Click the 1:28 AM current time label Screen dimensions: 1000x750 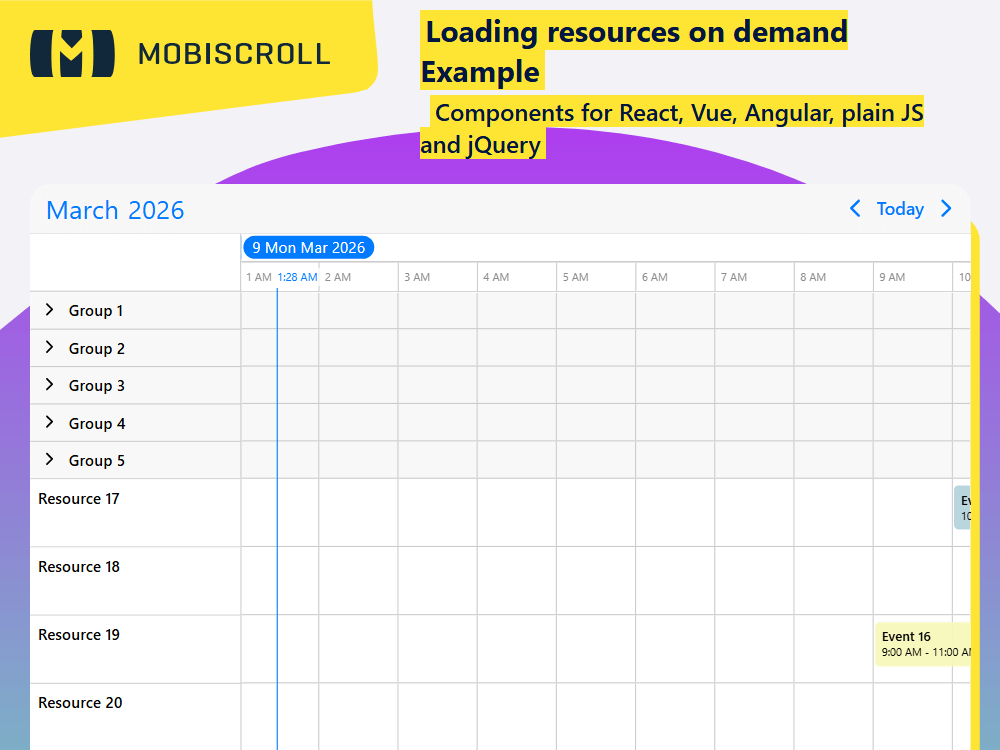pos(298,276)
